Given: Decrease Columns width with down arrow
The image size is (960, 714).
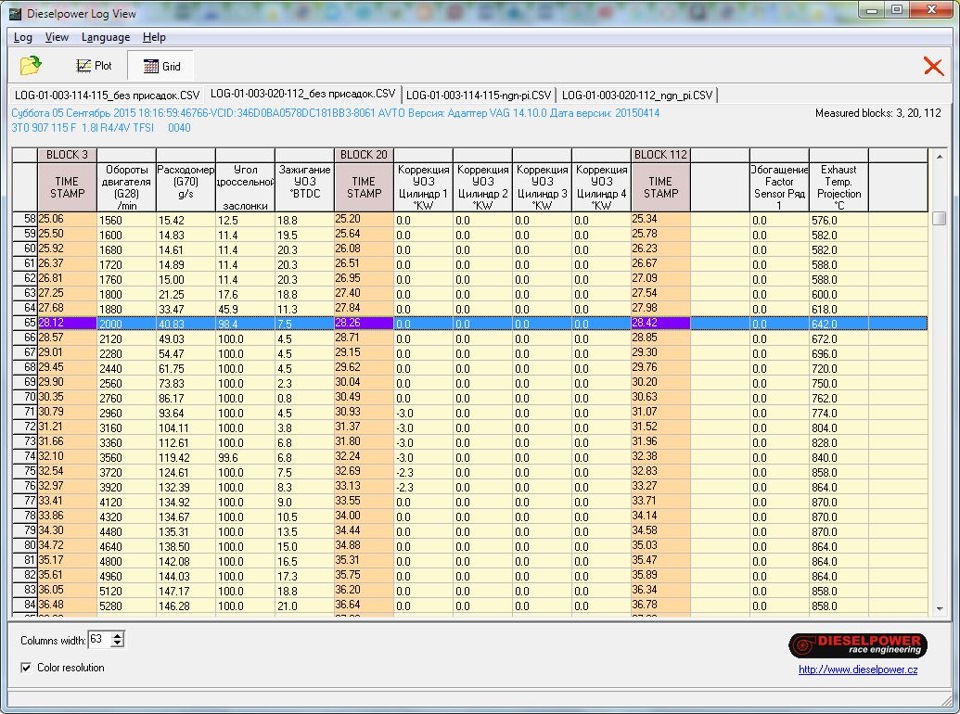Looking at the screenshot, I should (x=119, y=643).
